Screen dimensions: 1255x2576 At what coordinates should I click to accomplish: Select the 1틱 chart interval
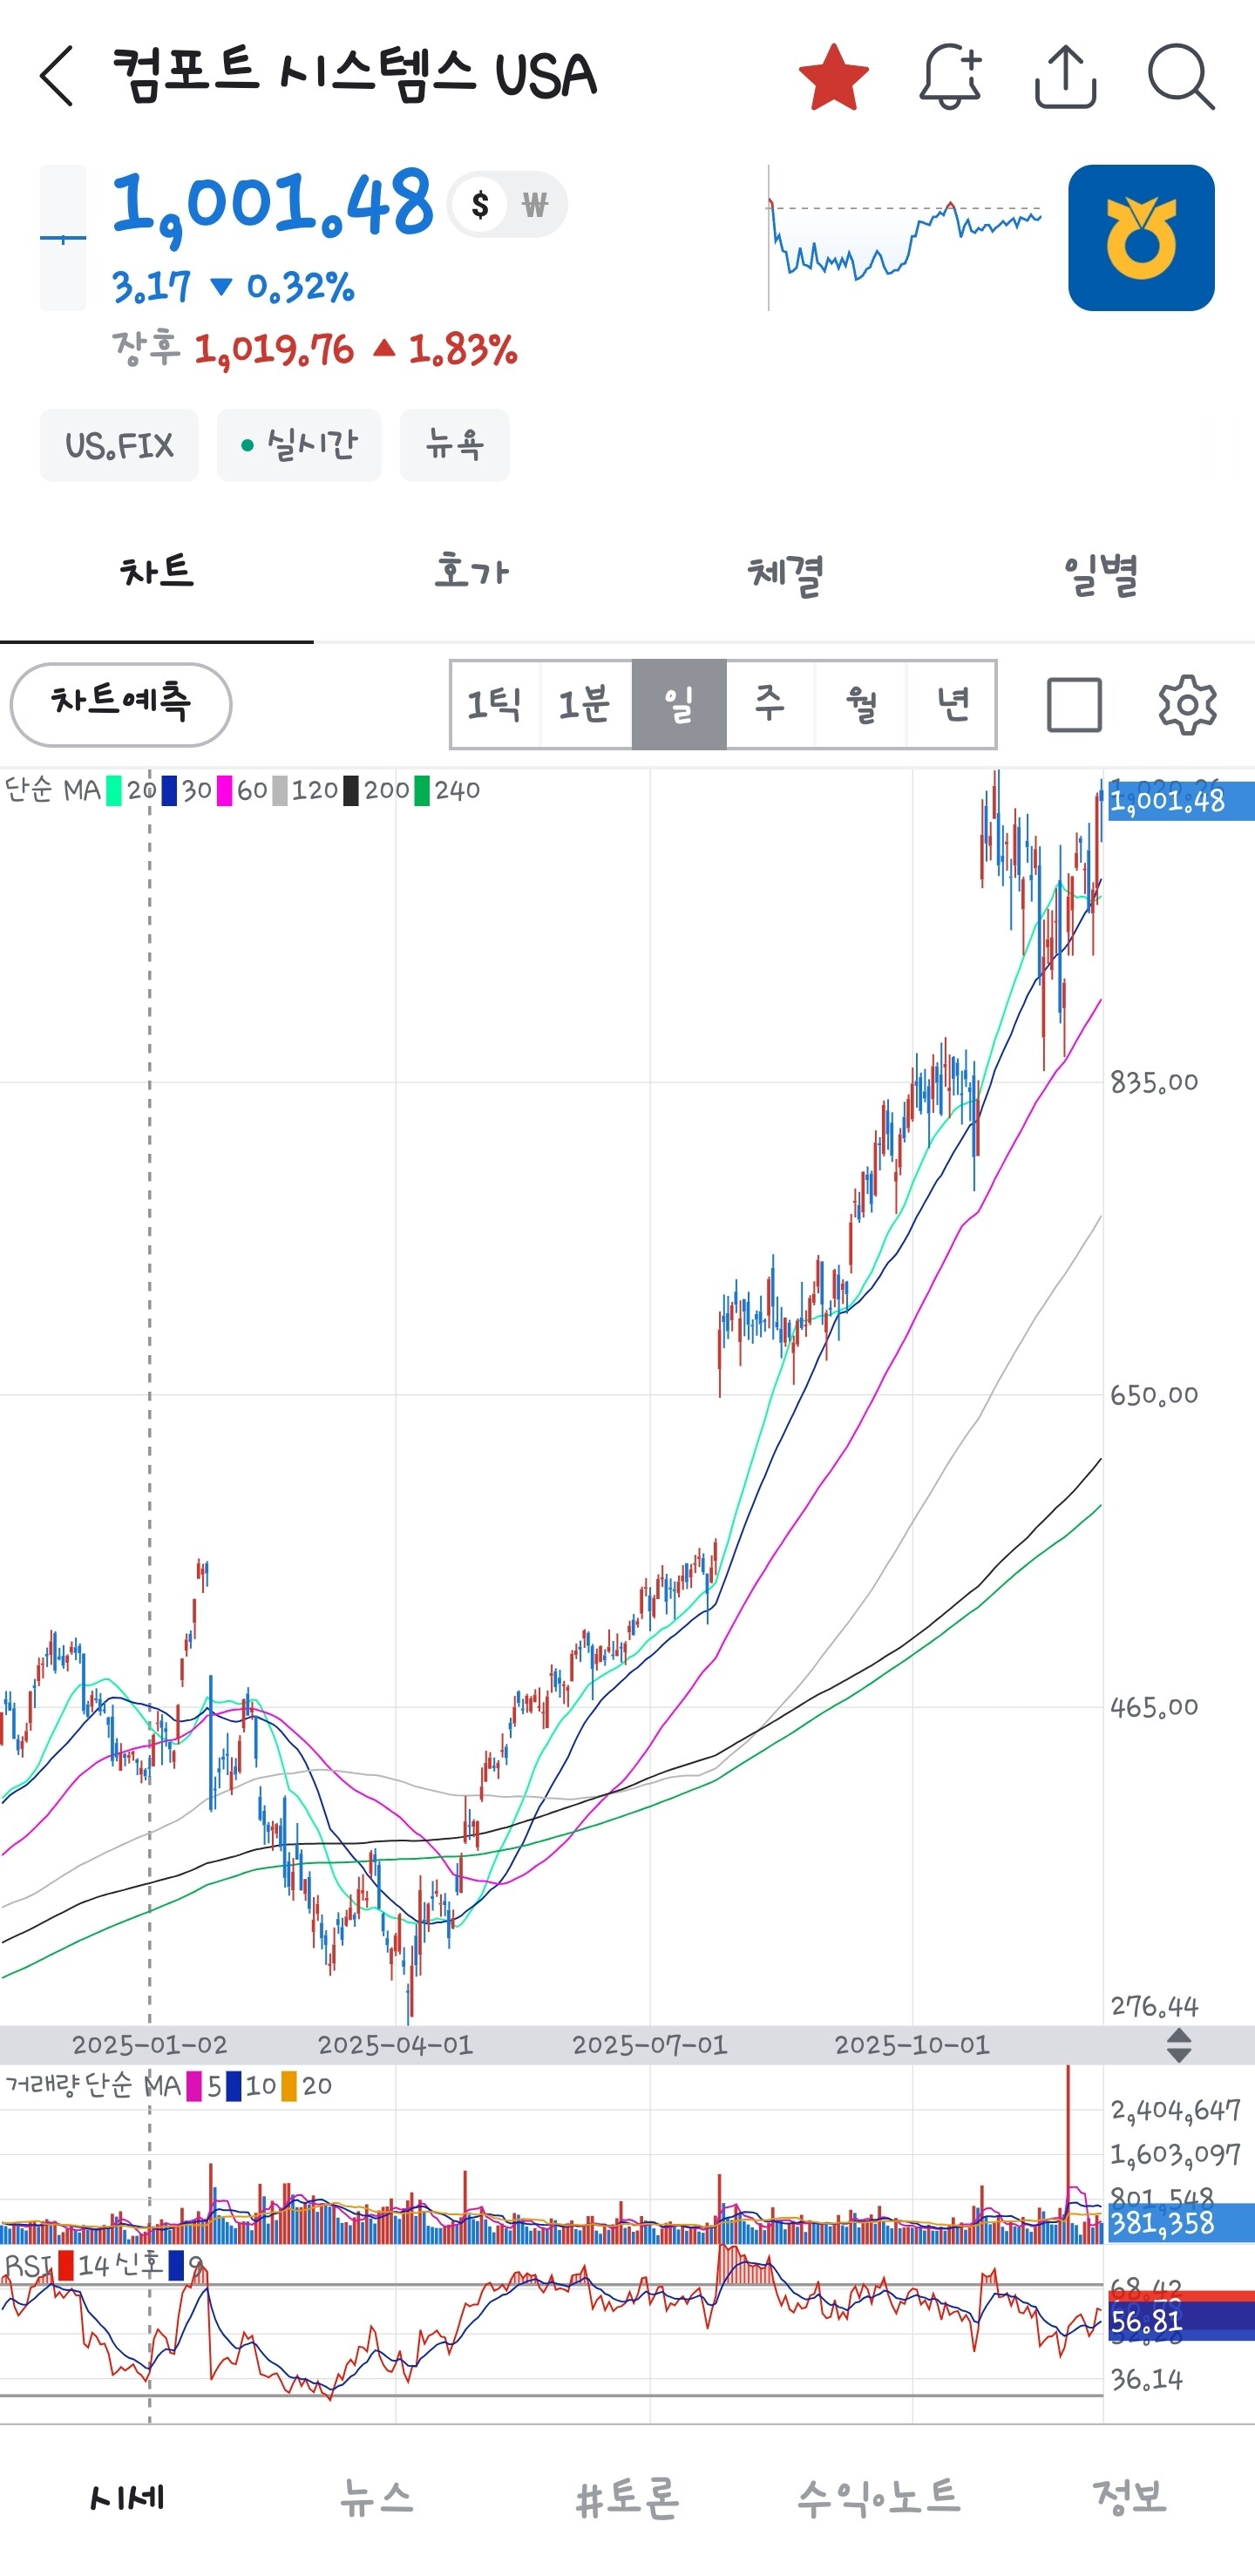495,704
